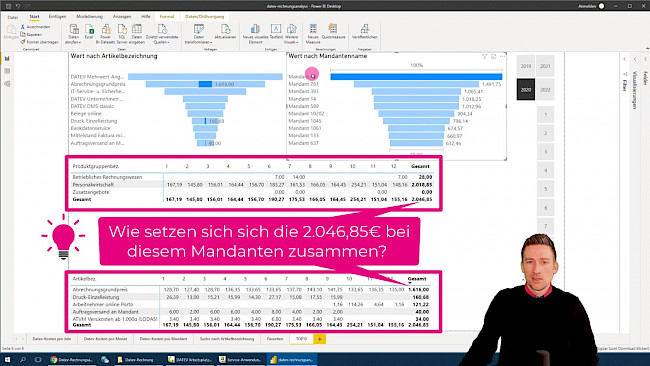The width and height of the screenshot is (650, 366).
Task: Go to the previous page tabs with the left arrow
Action: 17,339
